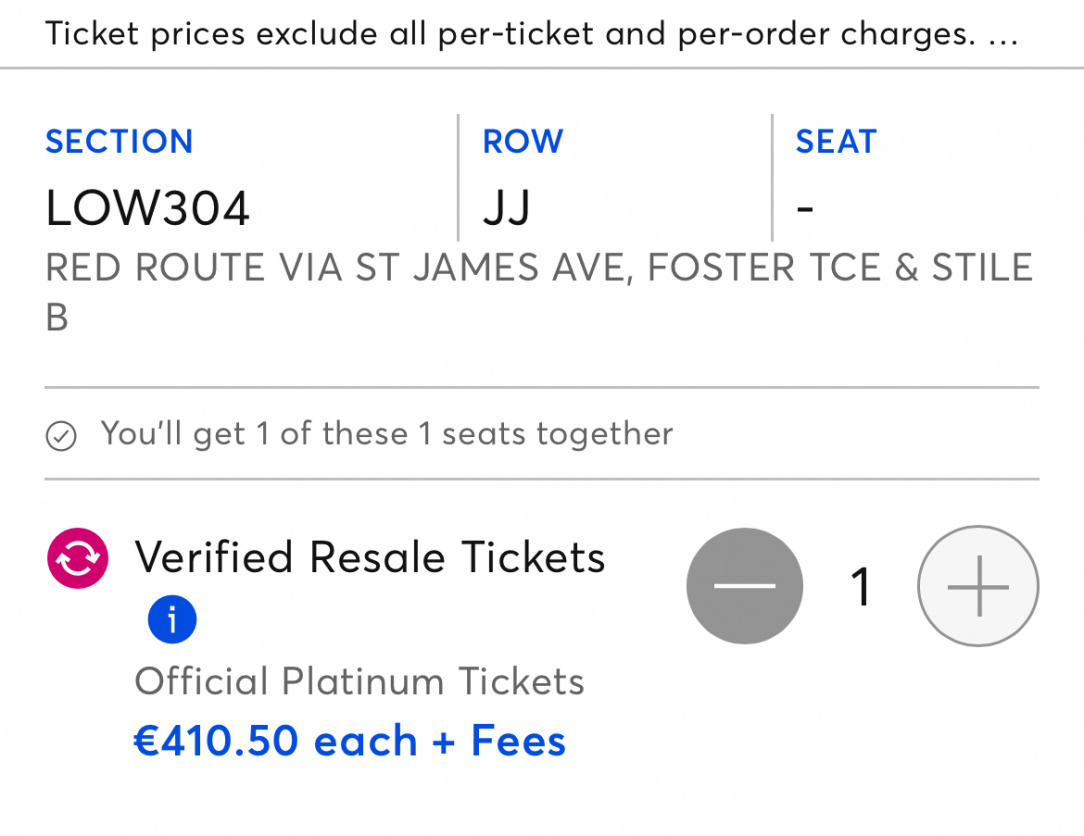This screenshot has width=1084, height=836.
Task: Click the RED ROUTE VIA ST JAMES AVE description
Action: pyautogui.click(x=539, y=292)
